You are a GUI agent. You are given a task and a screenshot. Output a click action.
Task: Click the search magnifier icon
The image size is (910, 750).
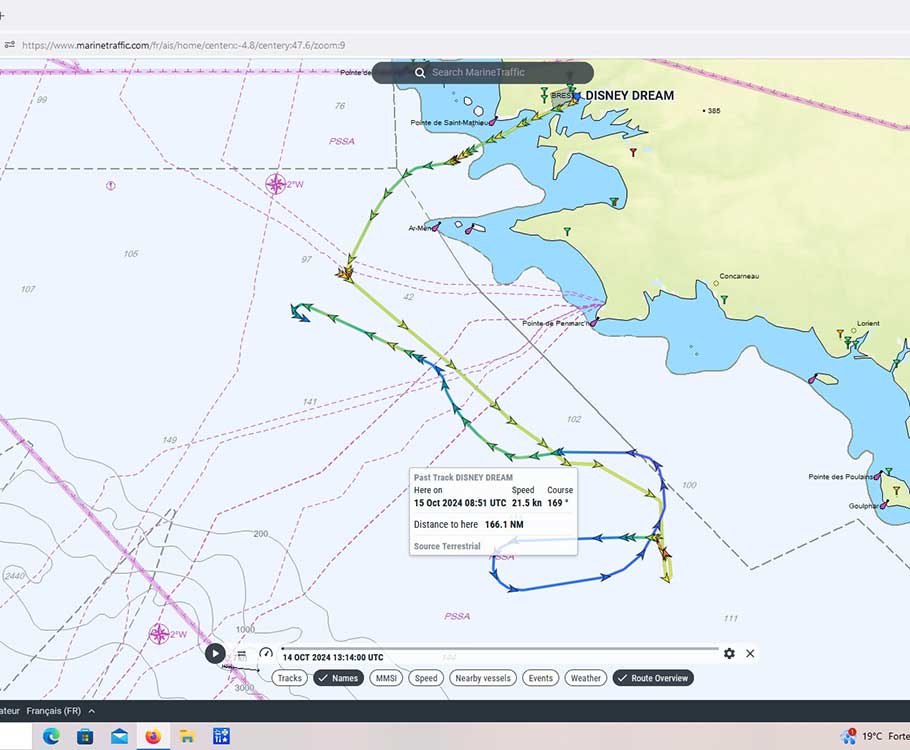point(420,73)
